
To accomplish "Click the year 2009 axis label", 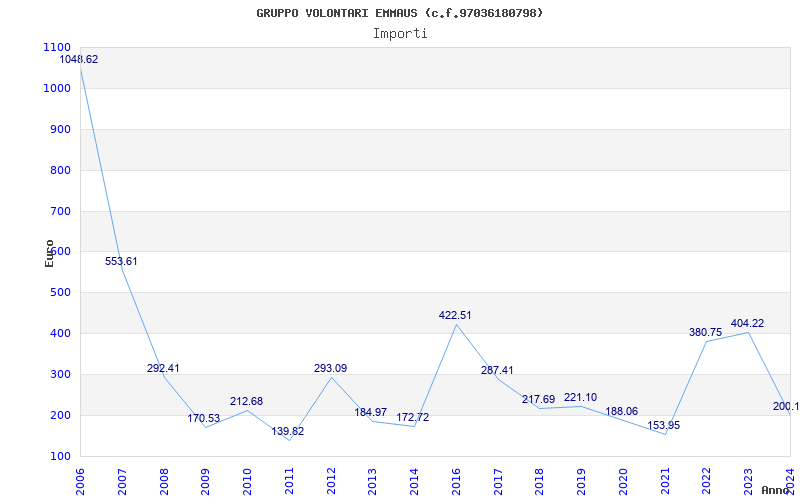I will 205,480.
